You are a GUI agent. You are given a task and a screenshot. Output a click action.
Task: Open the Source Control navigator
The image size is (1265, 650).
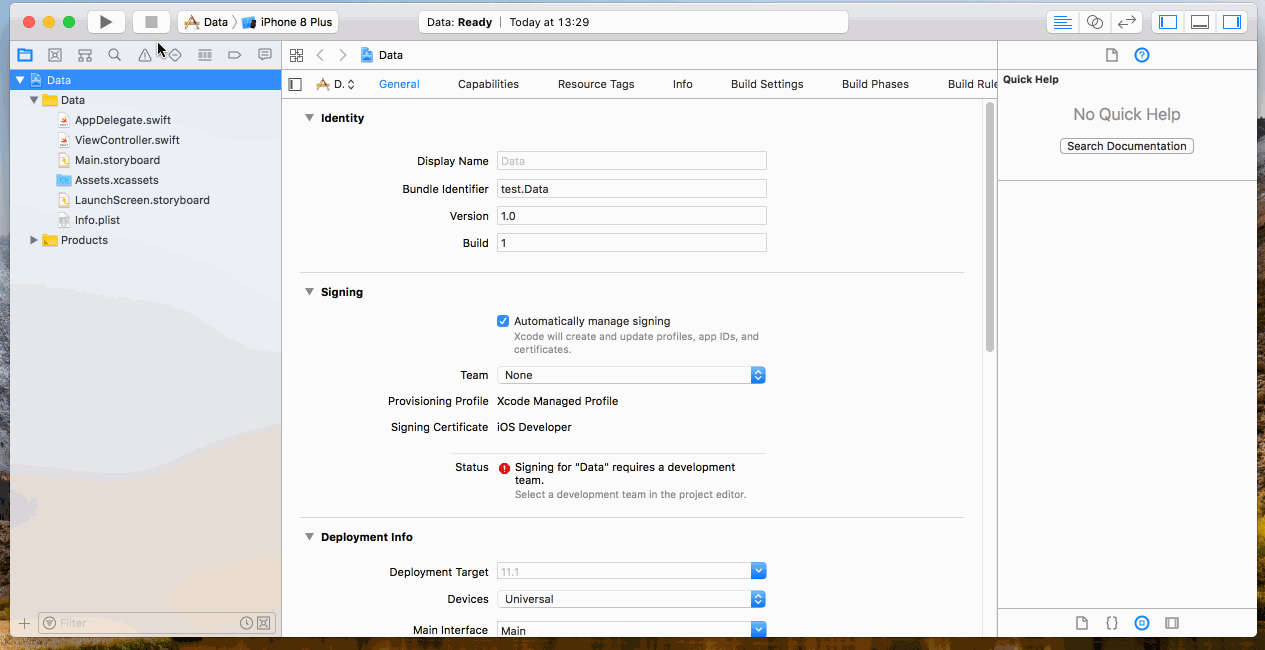55,55
